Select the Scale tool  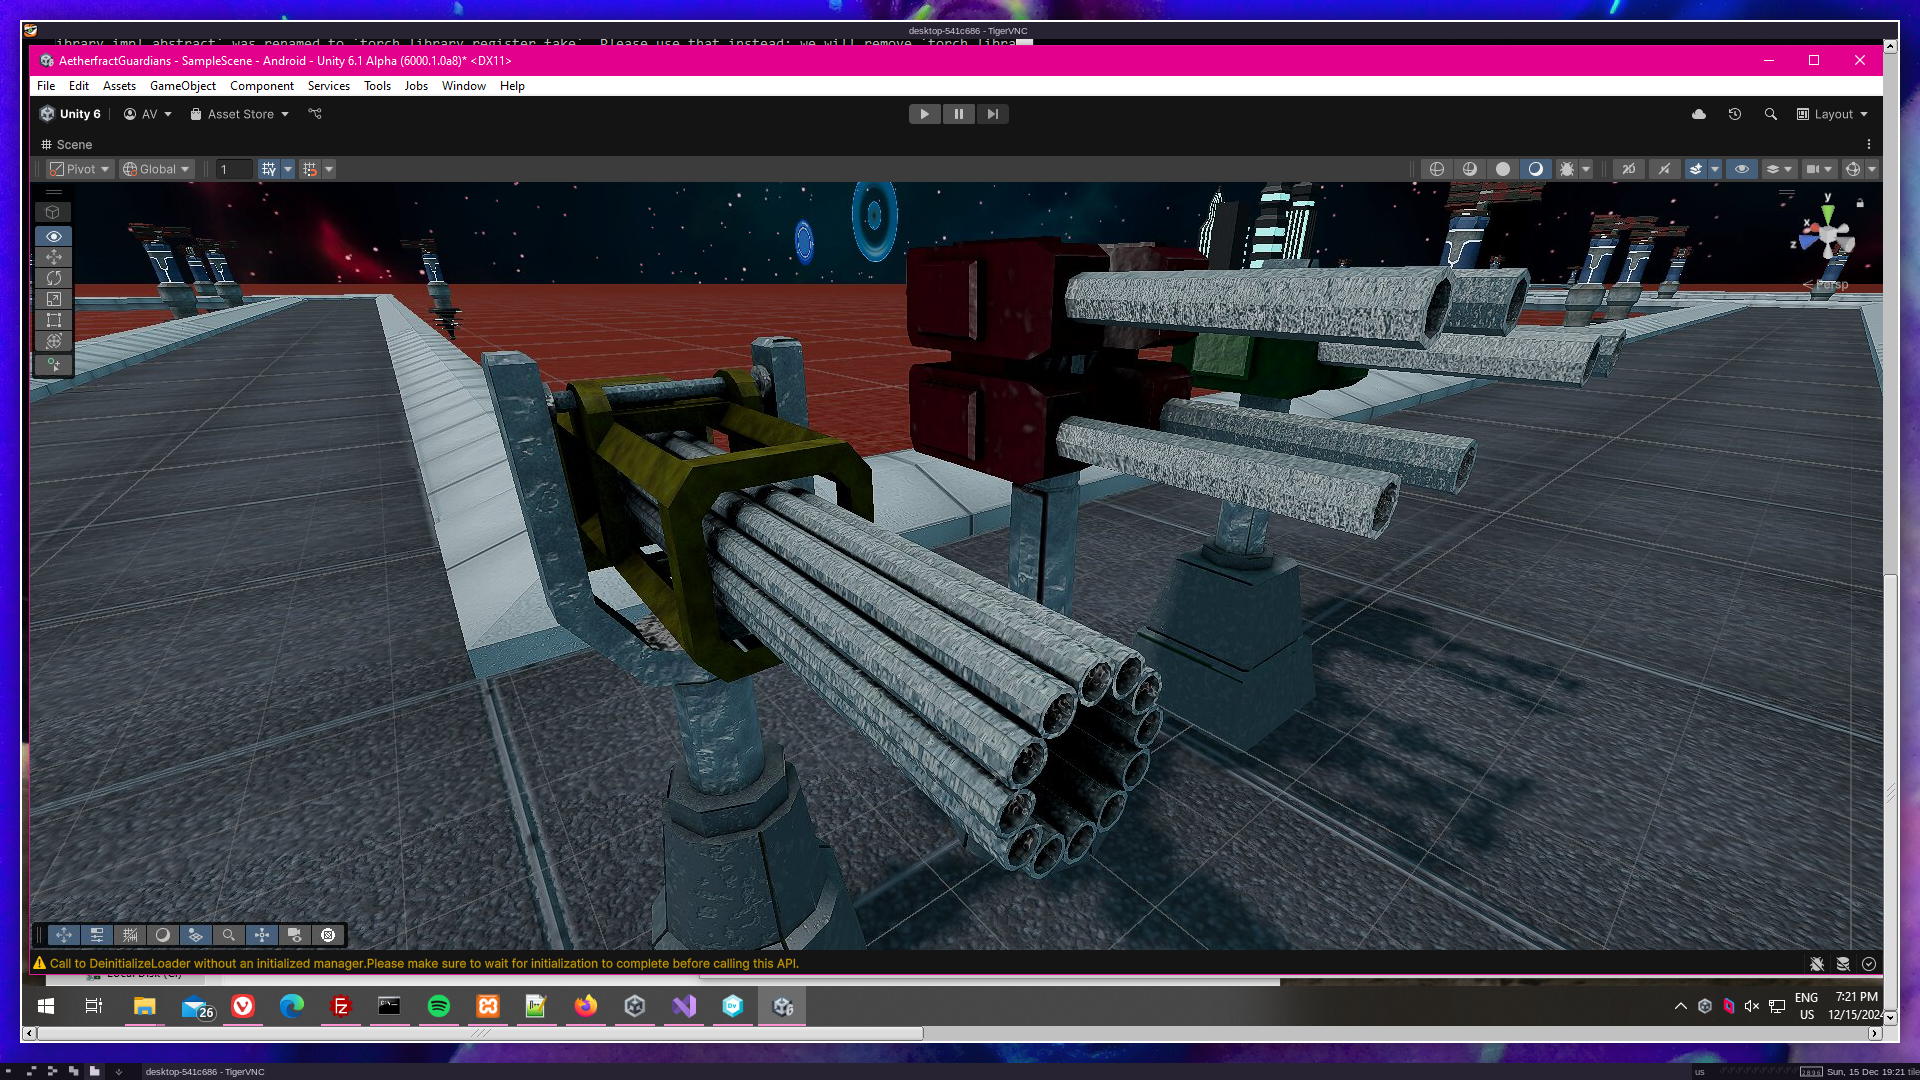[54, 299]
